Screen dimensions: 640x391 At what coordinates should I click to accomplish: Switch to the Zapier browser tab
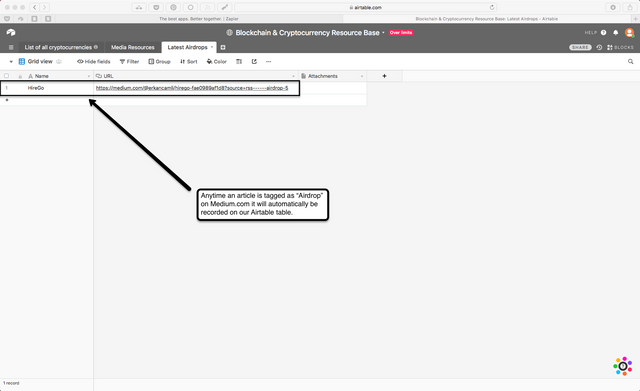199,19
